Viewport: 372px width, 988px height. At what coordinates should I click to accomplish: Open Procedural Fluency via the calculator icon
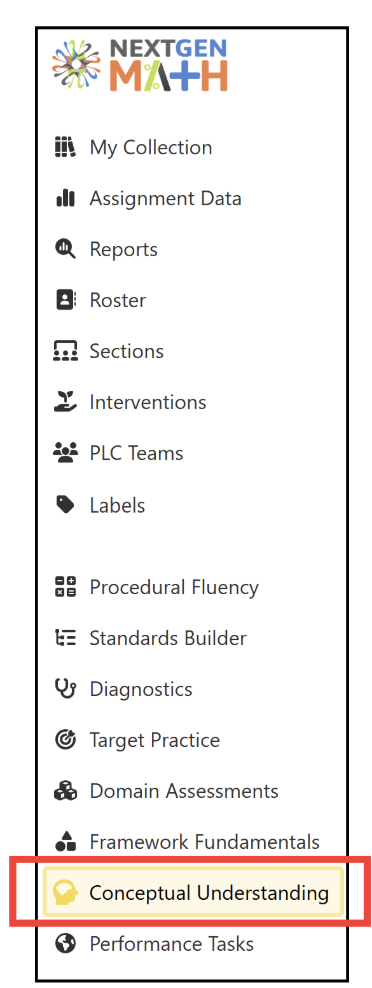click(x=66, y=587)
